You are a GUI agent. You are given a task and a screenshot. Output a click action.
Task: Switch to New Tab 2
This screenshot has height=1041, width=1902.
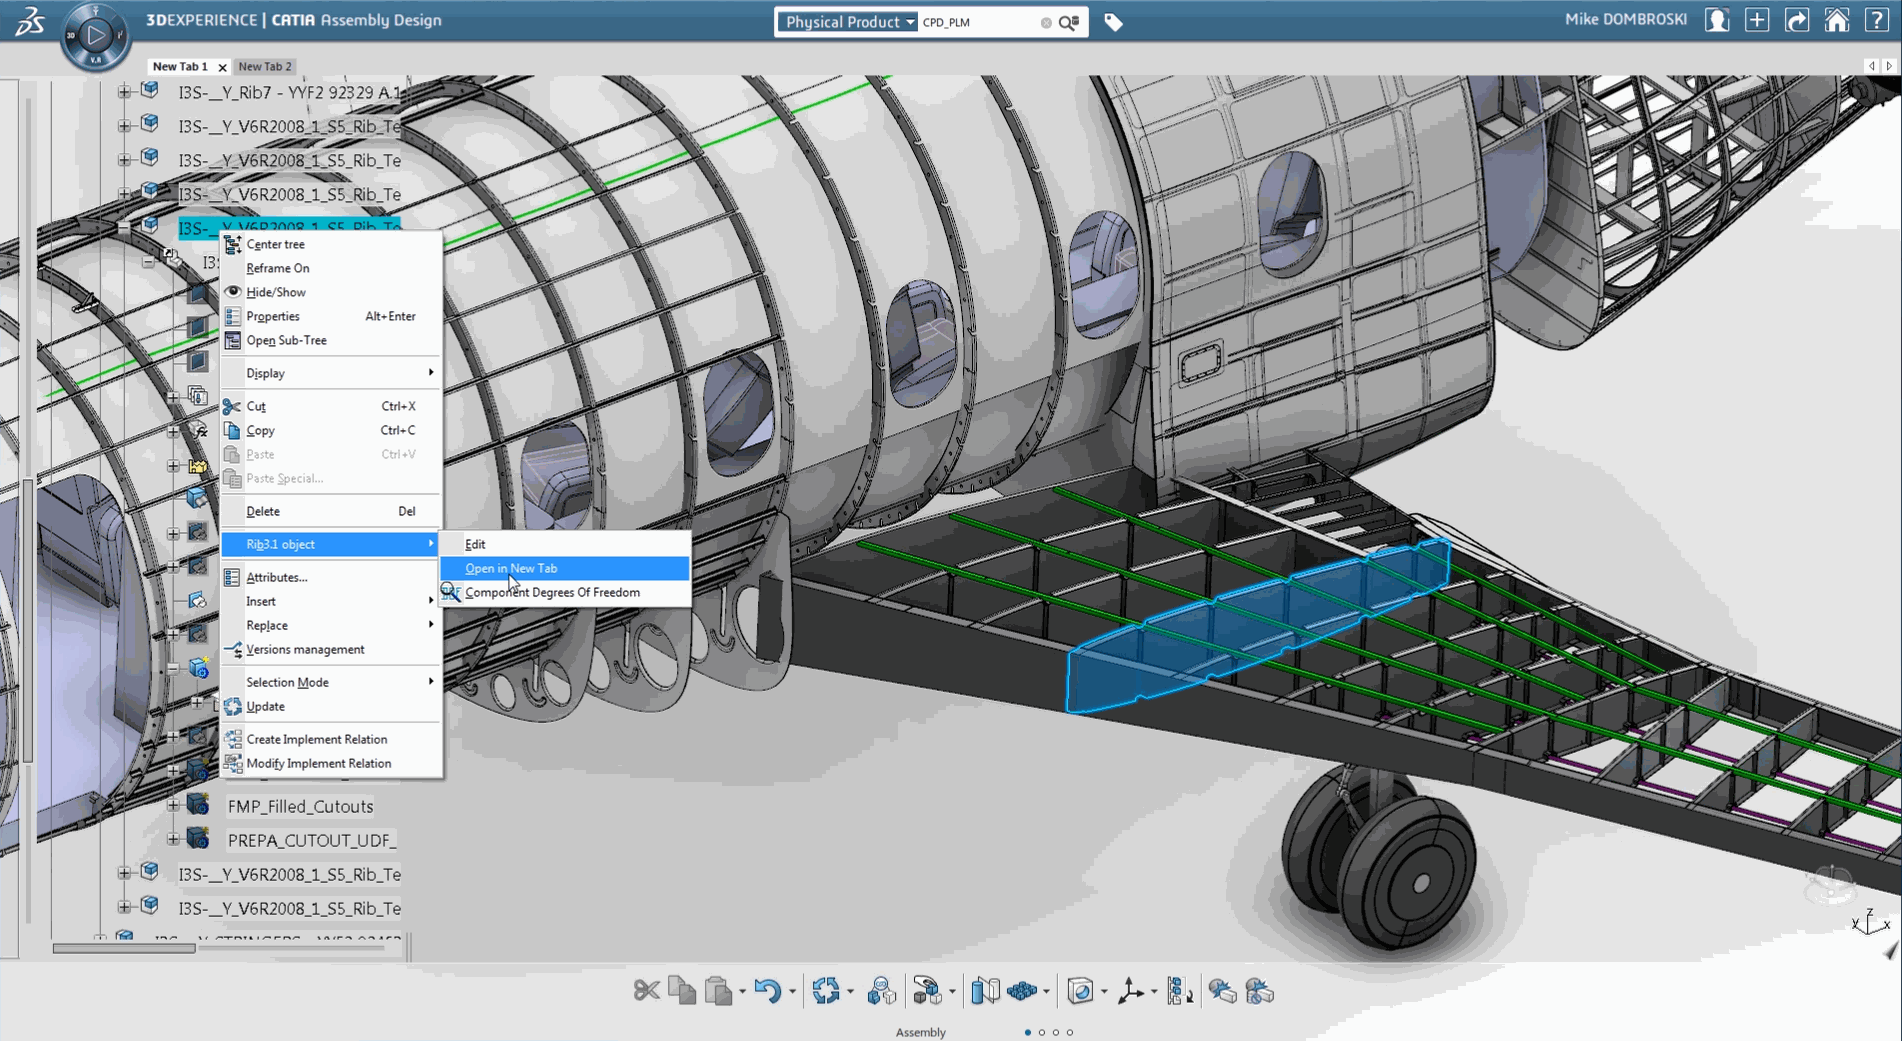[264, 66]
